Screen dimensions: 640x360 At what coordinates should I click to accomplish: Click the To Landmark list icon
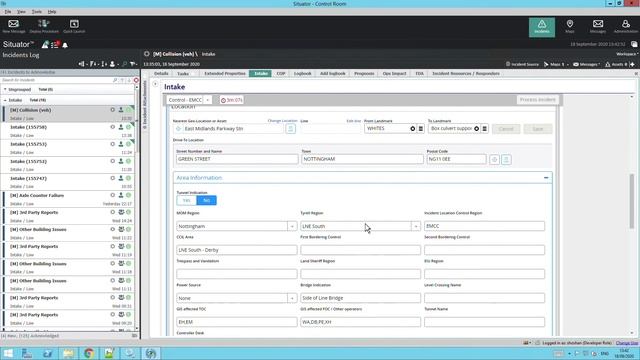[x=484, y=129]
